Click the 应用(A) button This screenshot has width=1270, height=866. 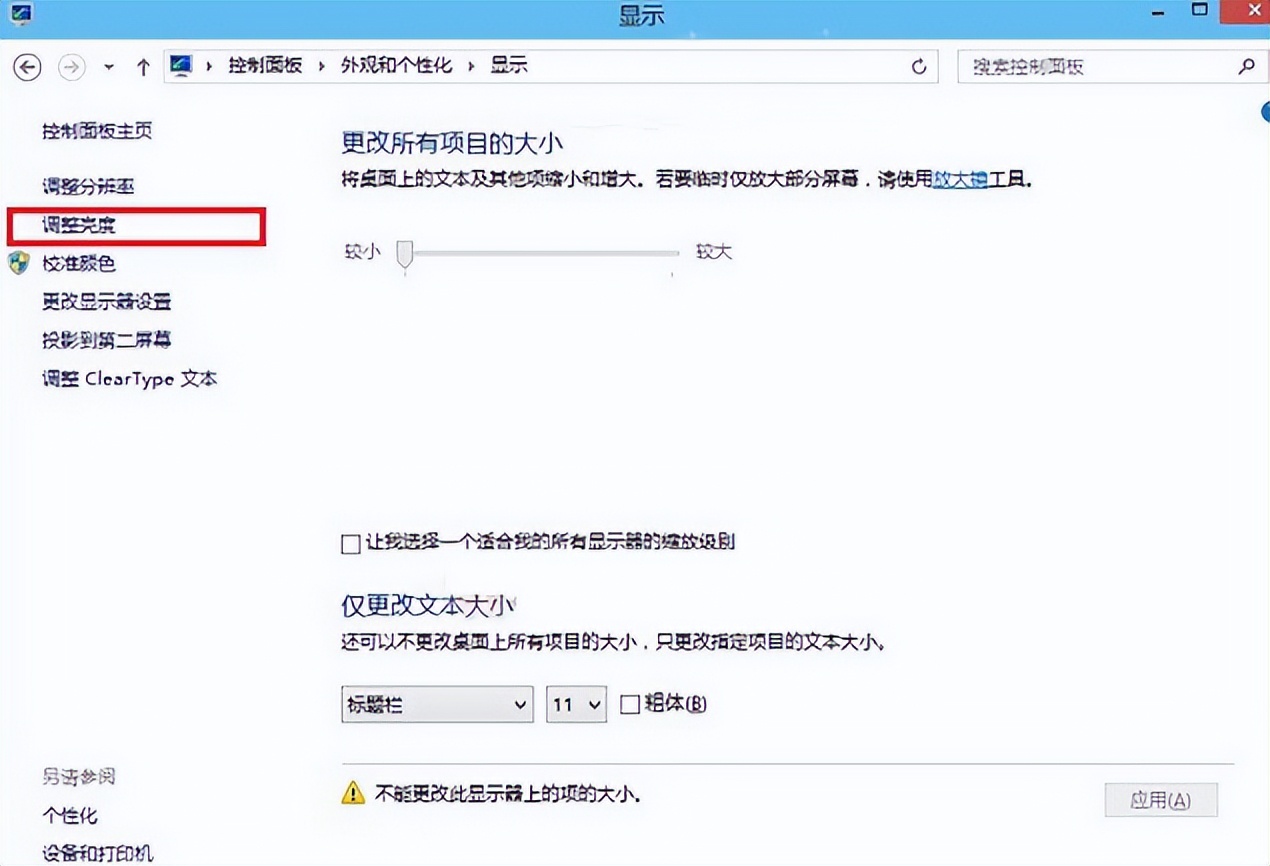[1160, 800]
